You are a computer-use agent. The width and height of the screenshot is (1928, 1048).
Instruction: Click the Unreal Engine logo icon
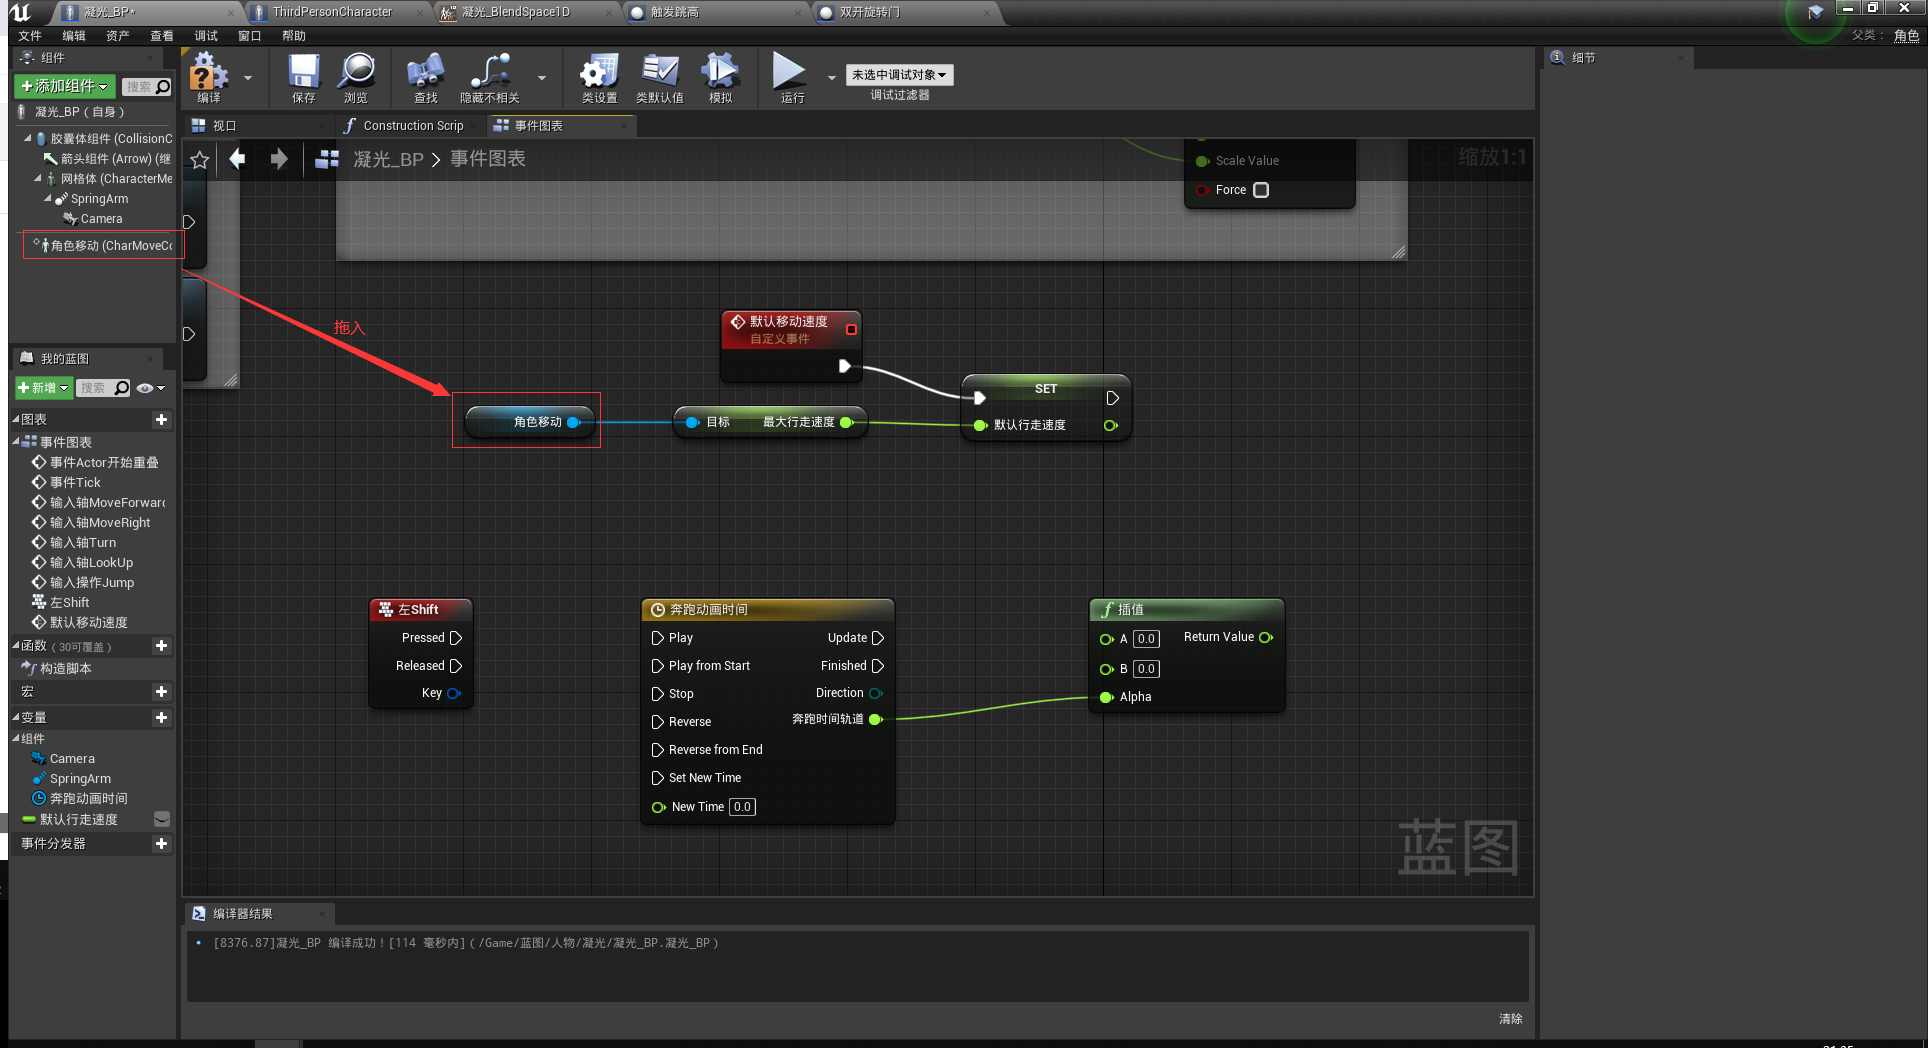[21, 12]
